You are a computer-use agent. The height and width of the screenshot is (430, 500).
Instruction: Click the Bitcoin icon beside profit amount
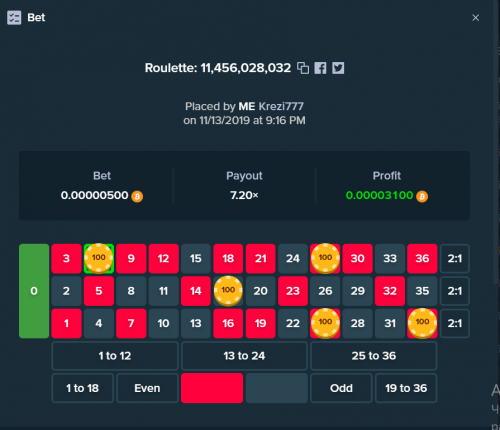point(422,196)
